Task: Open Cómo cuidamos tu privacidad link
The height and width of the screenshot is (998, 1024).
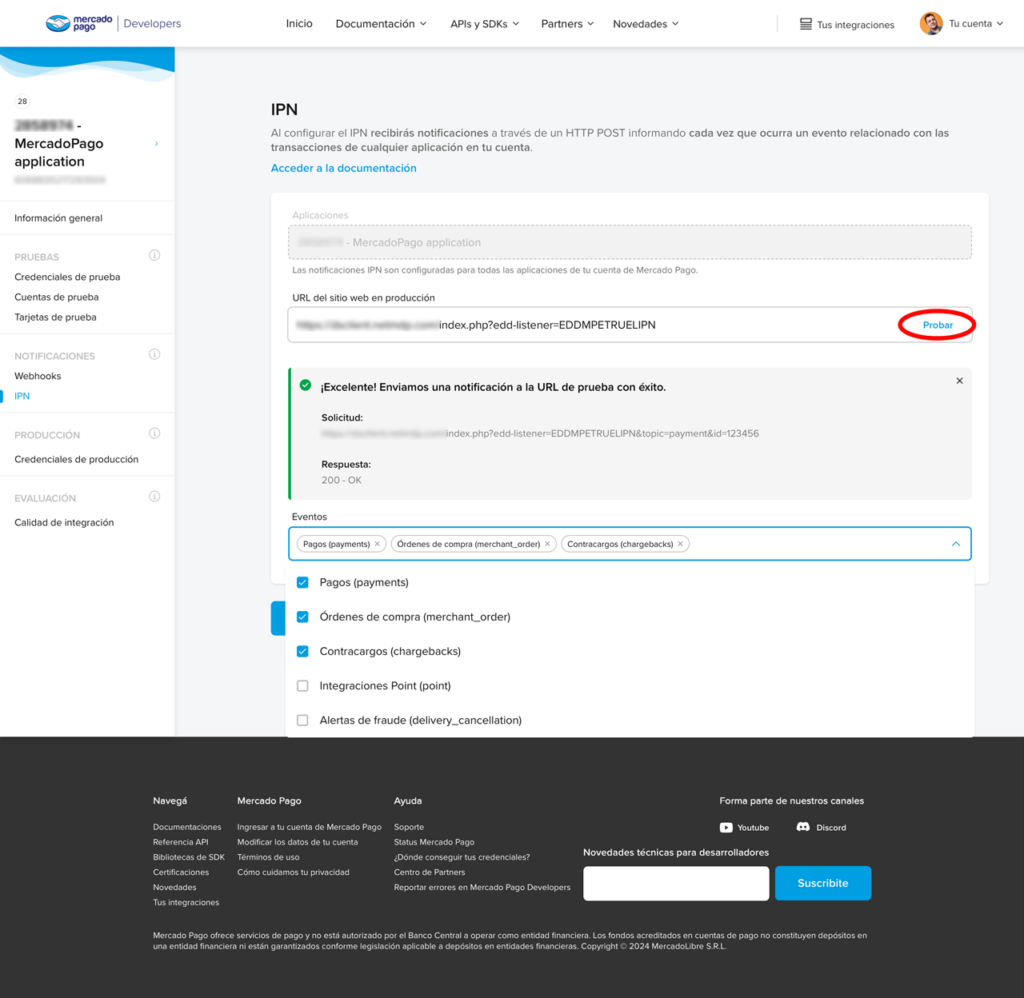Action: coord(293,873)
